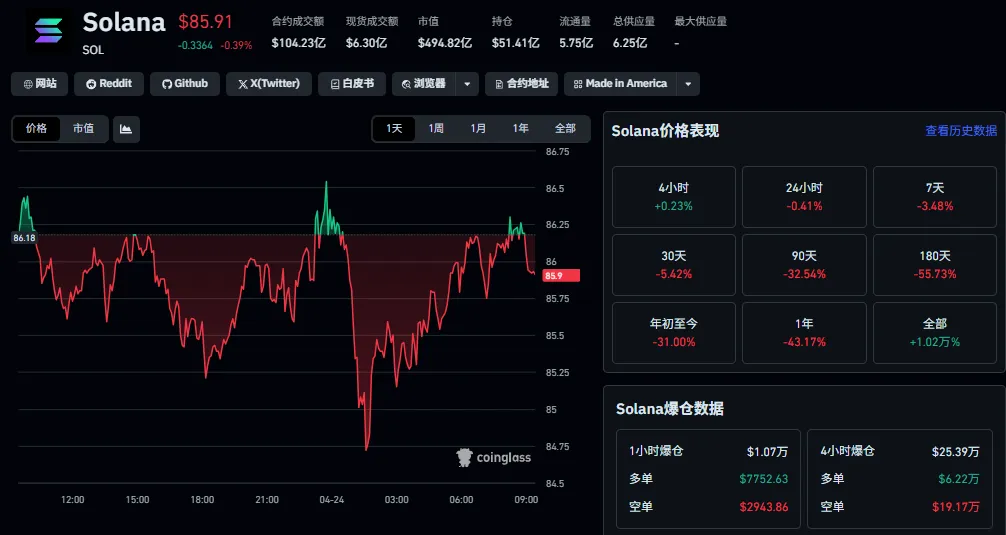The image size is (1006, 535).
Task: Click the 流通量 5.75亿 value
Action: coord(576,43)
